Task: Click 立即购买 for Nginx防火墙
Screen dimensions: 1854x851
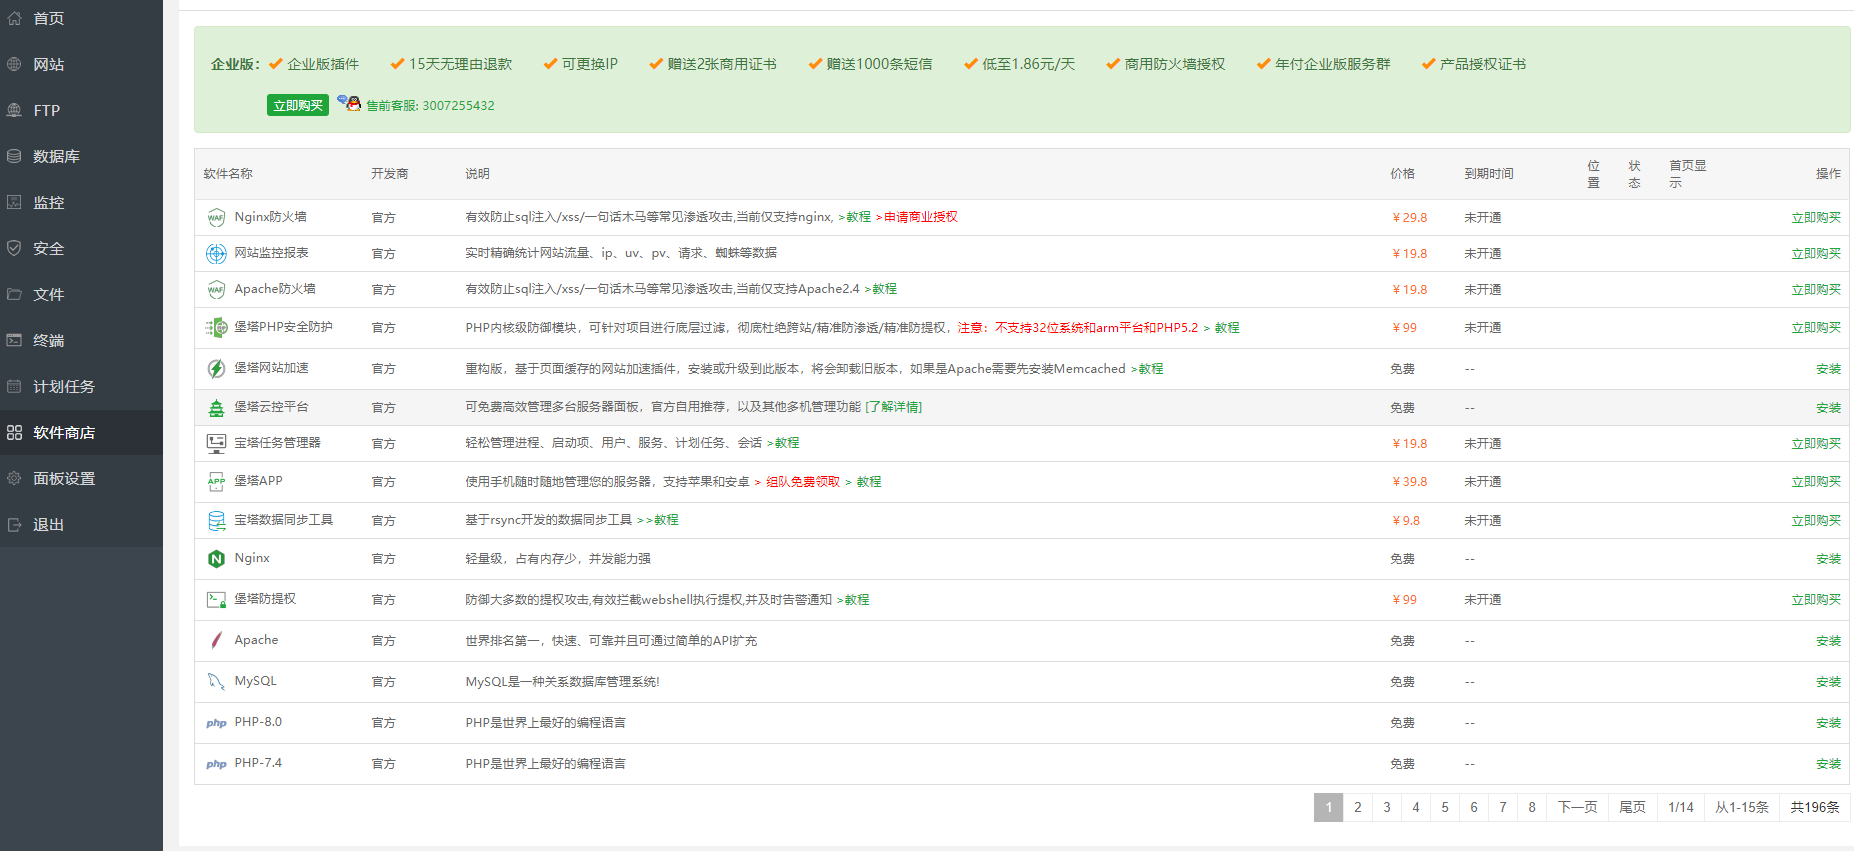Action: point(1816,217)
